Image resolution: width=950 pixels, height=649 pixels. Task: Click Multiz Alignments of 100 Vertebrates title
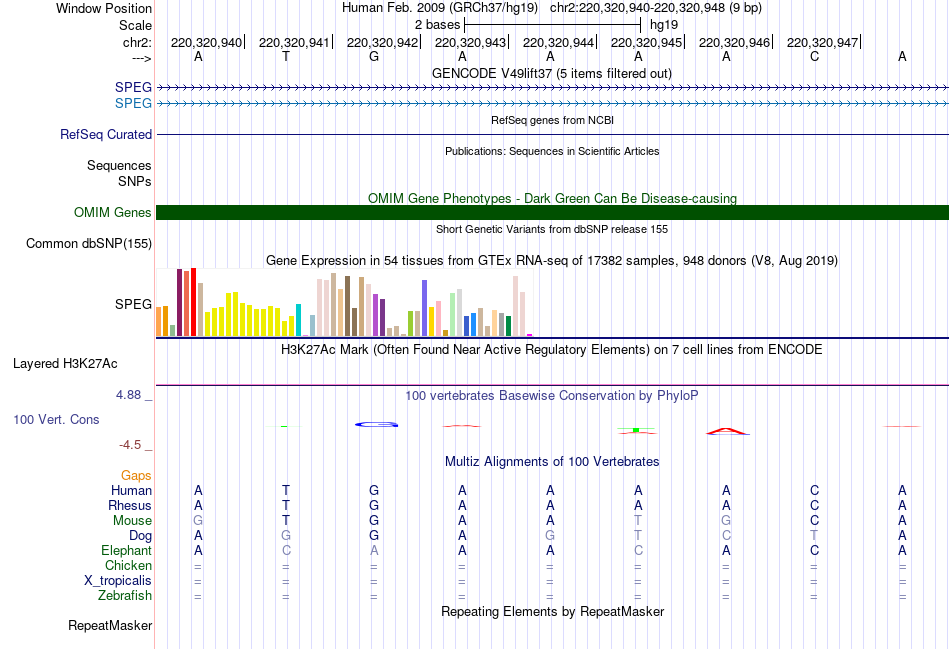tap(552, 462)
